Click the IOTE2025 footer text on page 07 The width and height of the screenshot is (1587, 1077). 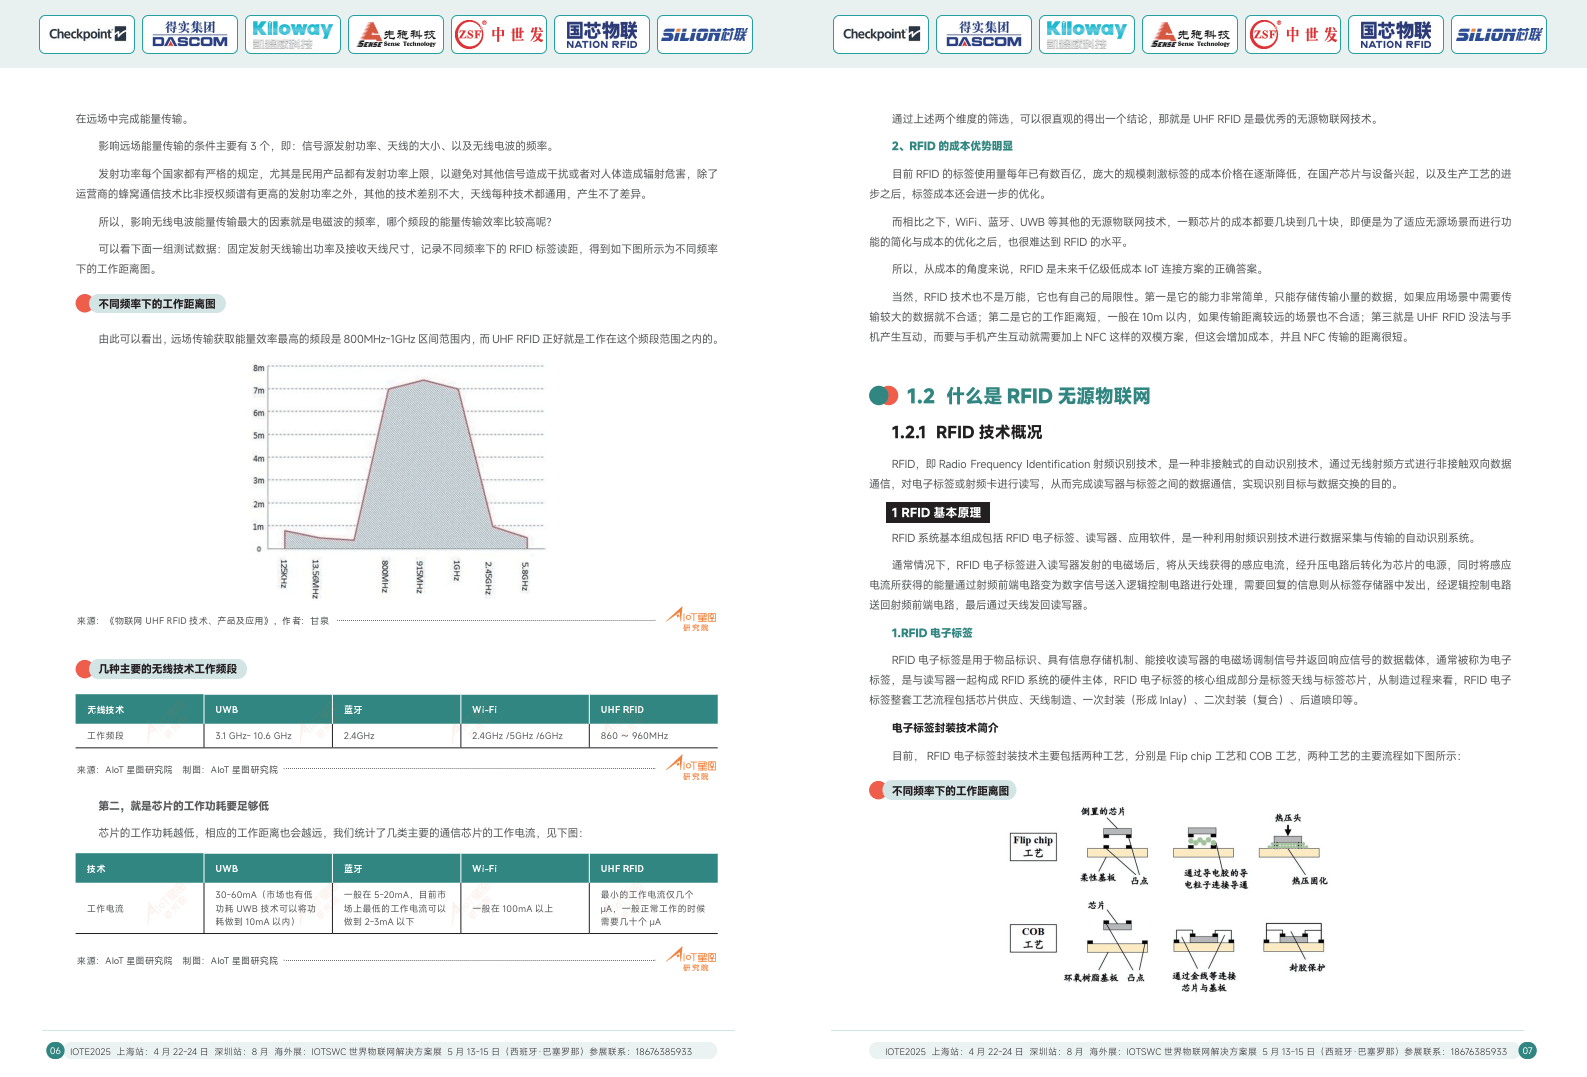pos(1196,1051)
